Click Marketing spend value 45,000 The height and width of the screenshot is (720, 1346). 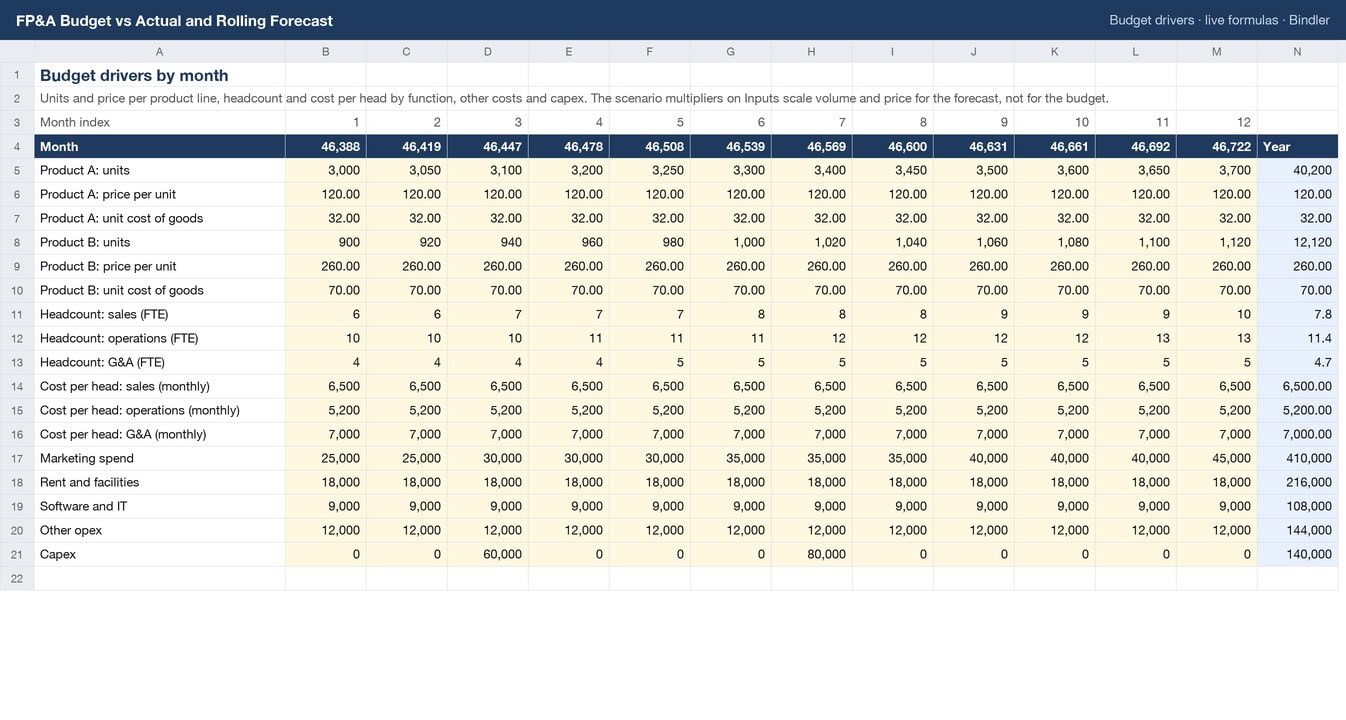pyautogui.click(x=1216, y=458)
